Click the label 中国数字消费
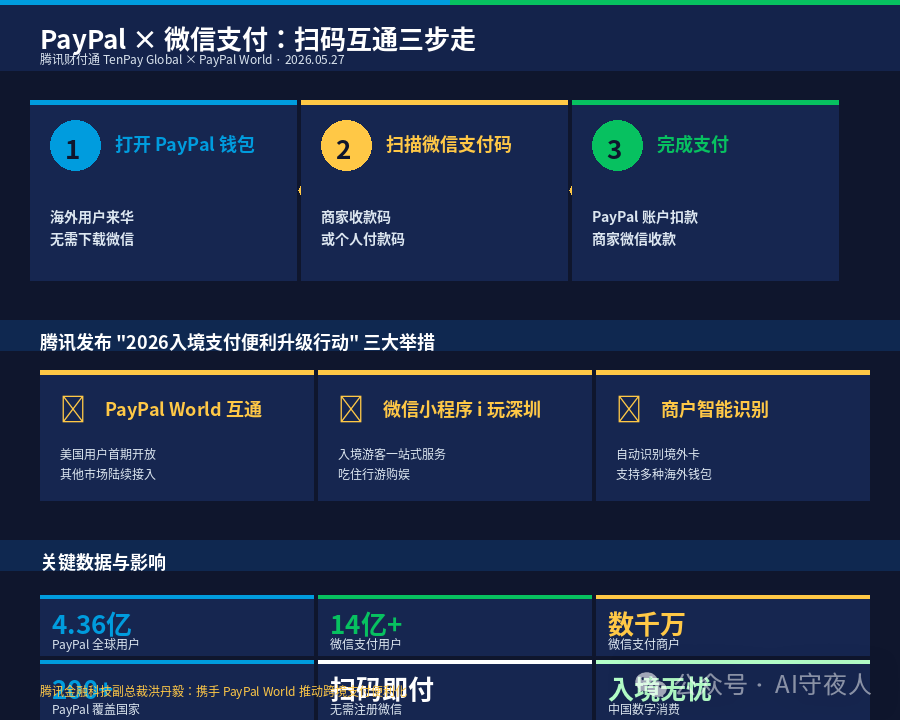Viewport: 900px width, 720px height. pyautogui.click(x=643, y=709)
